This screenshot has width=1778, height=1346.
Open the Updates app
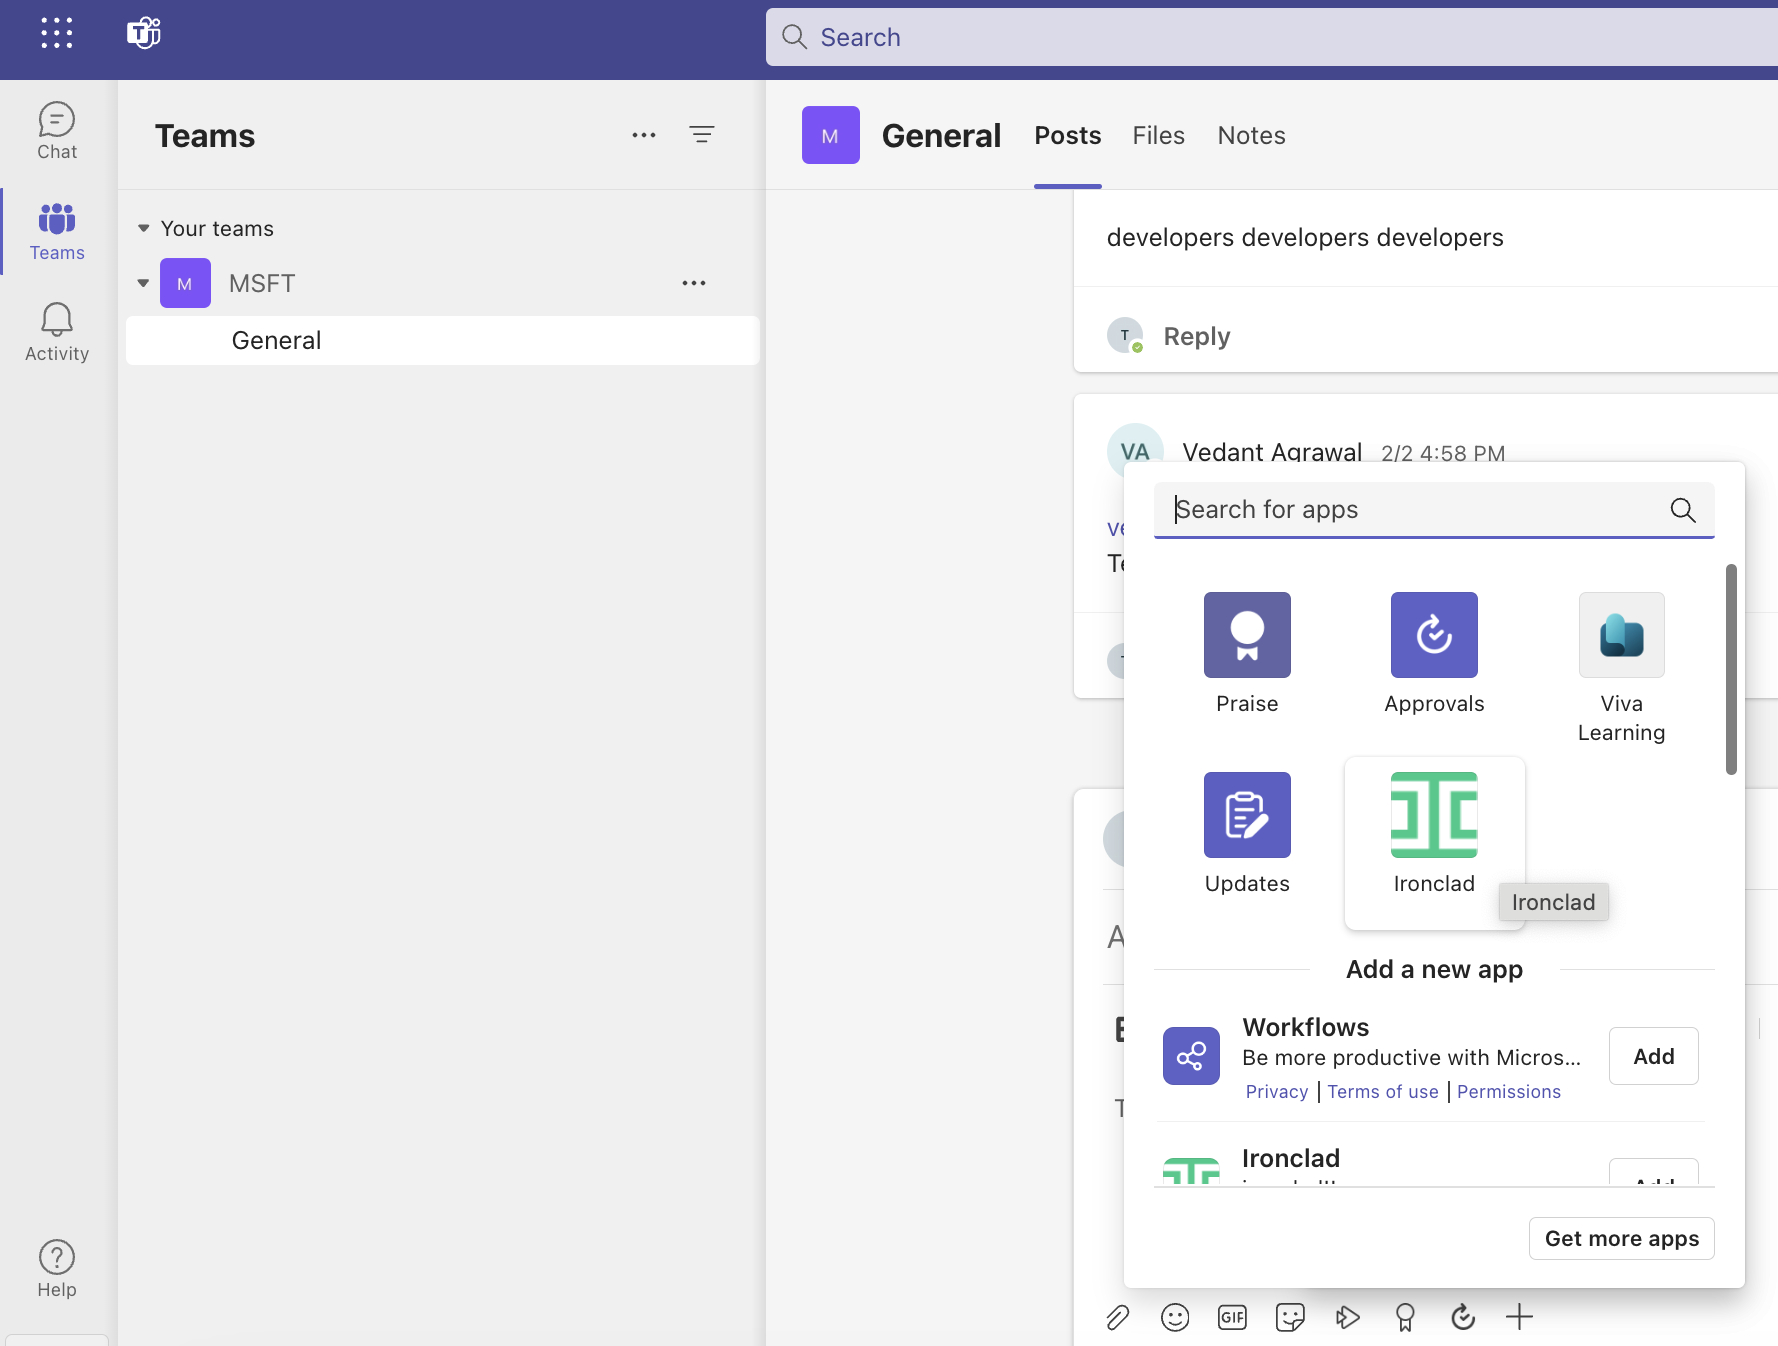tap(1247, 815)
